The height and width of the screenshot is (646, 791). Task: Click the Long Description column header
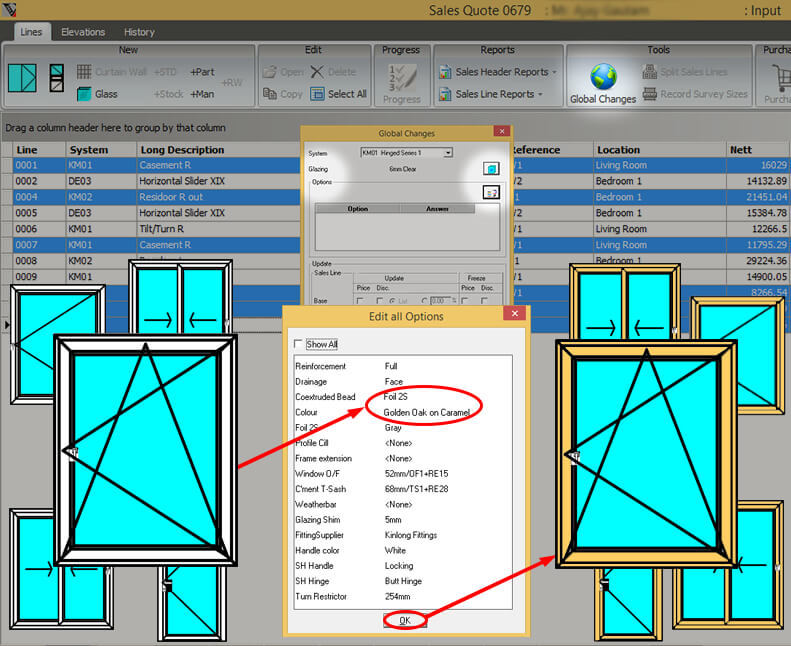pyautogui.click(x=182, y=150)
